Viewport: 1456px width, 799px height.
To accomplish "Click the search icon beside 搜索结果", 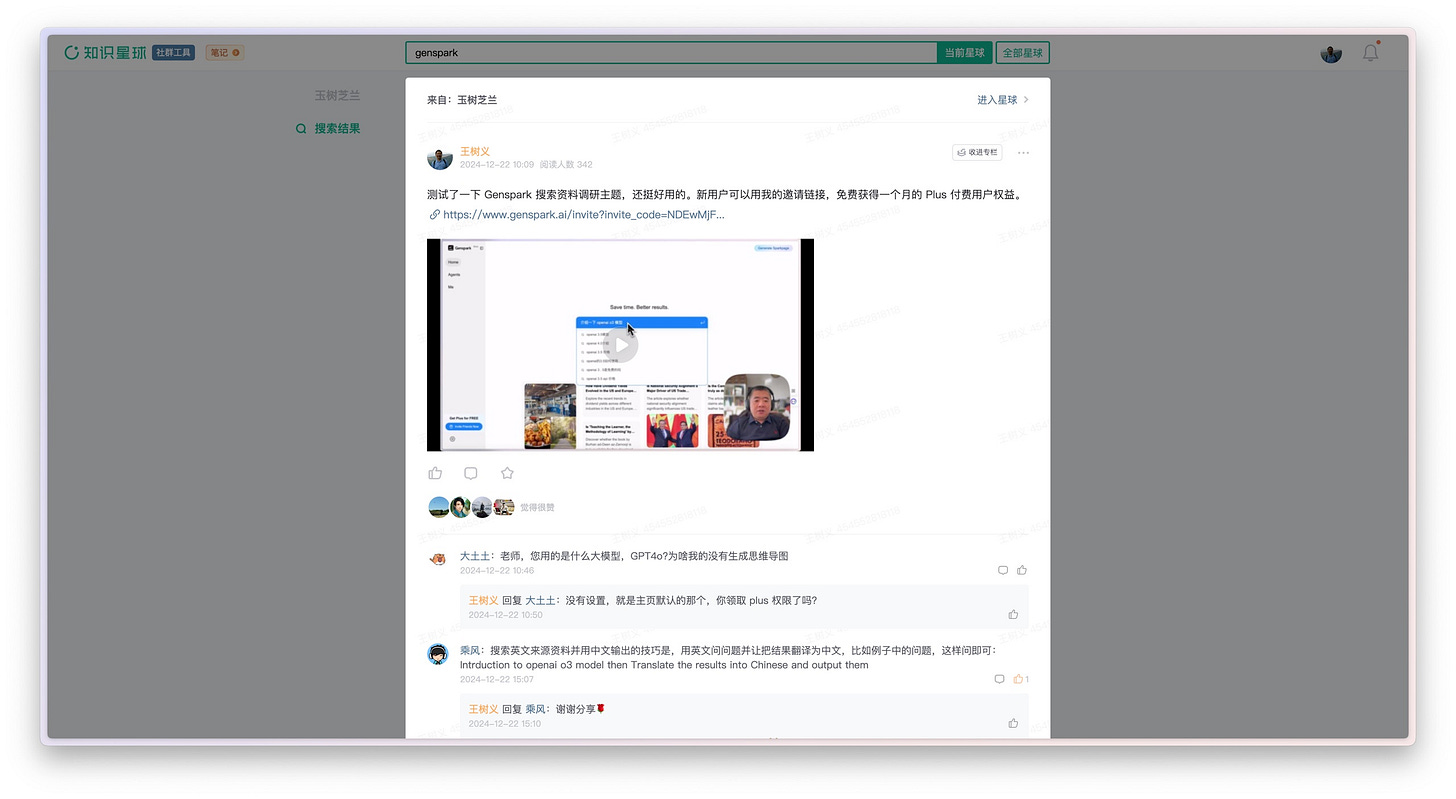I will coord(301,129).
